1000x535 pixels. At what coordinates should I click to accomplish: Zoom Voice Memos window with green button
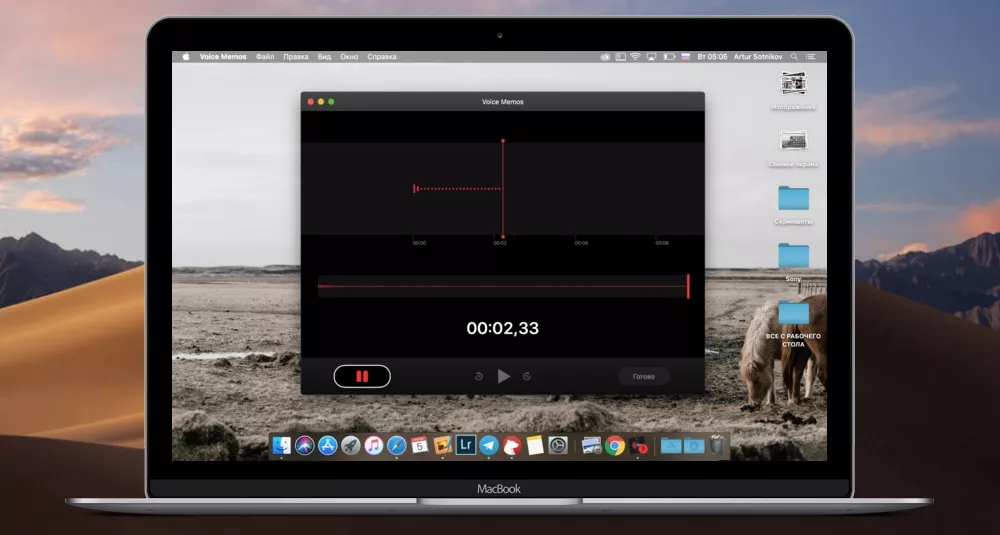[x=331, y=102]
